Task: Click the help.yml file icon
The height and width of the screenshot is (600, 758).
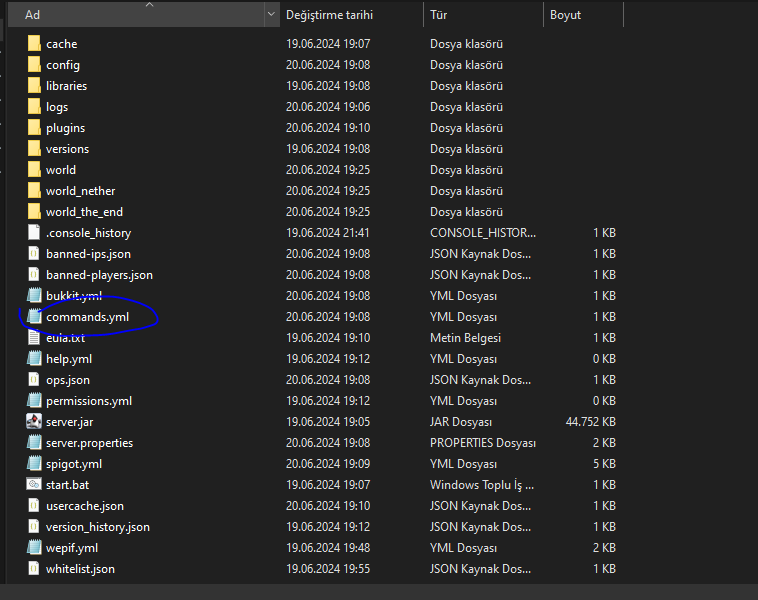Action: pos(34,359)
